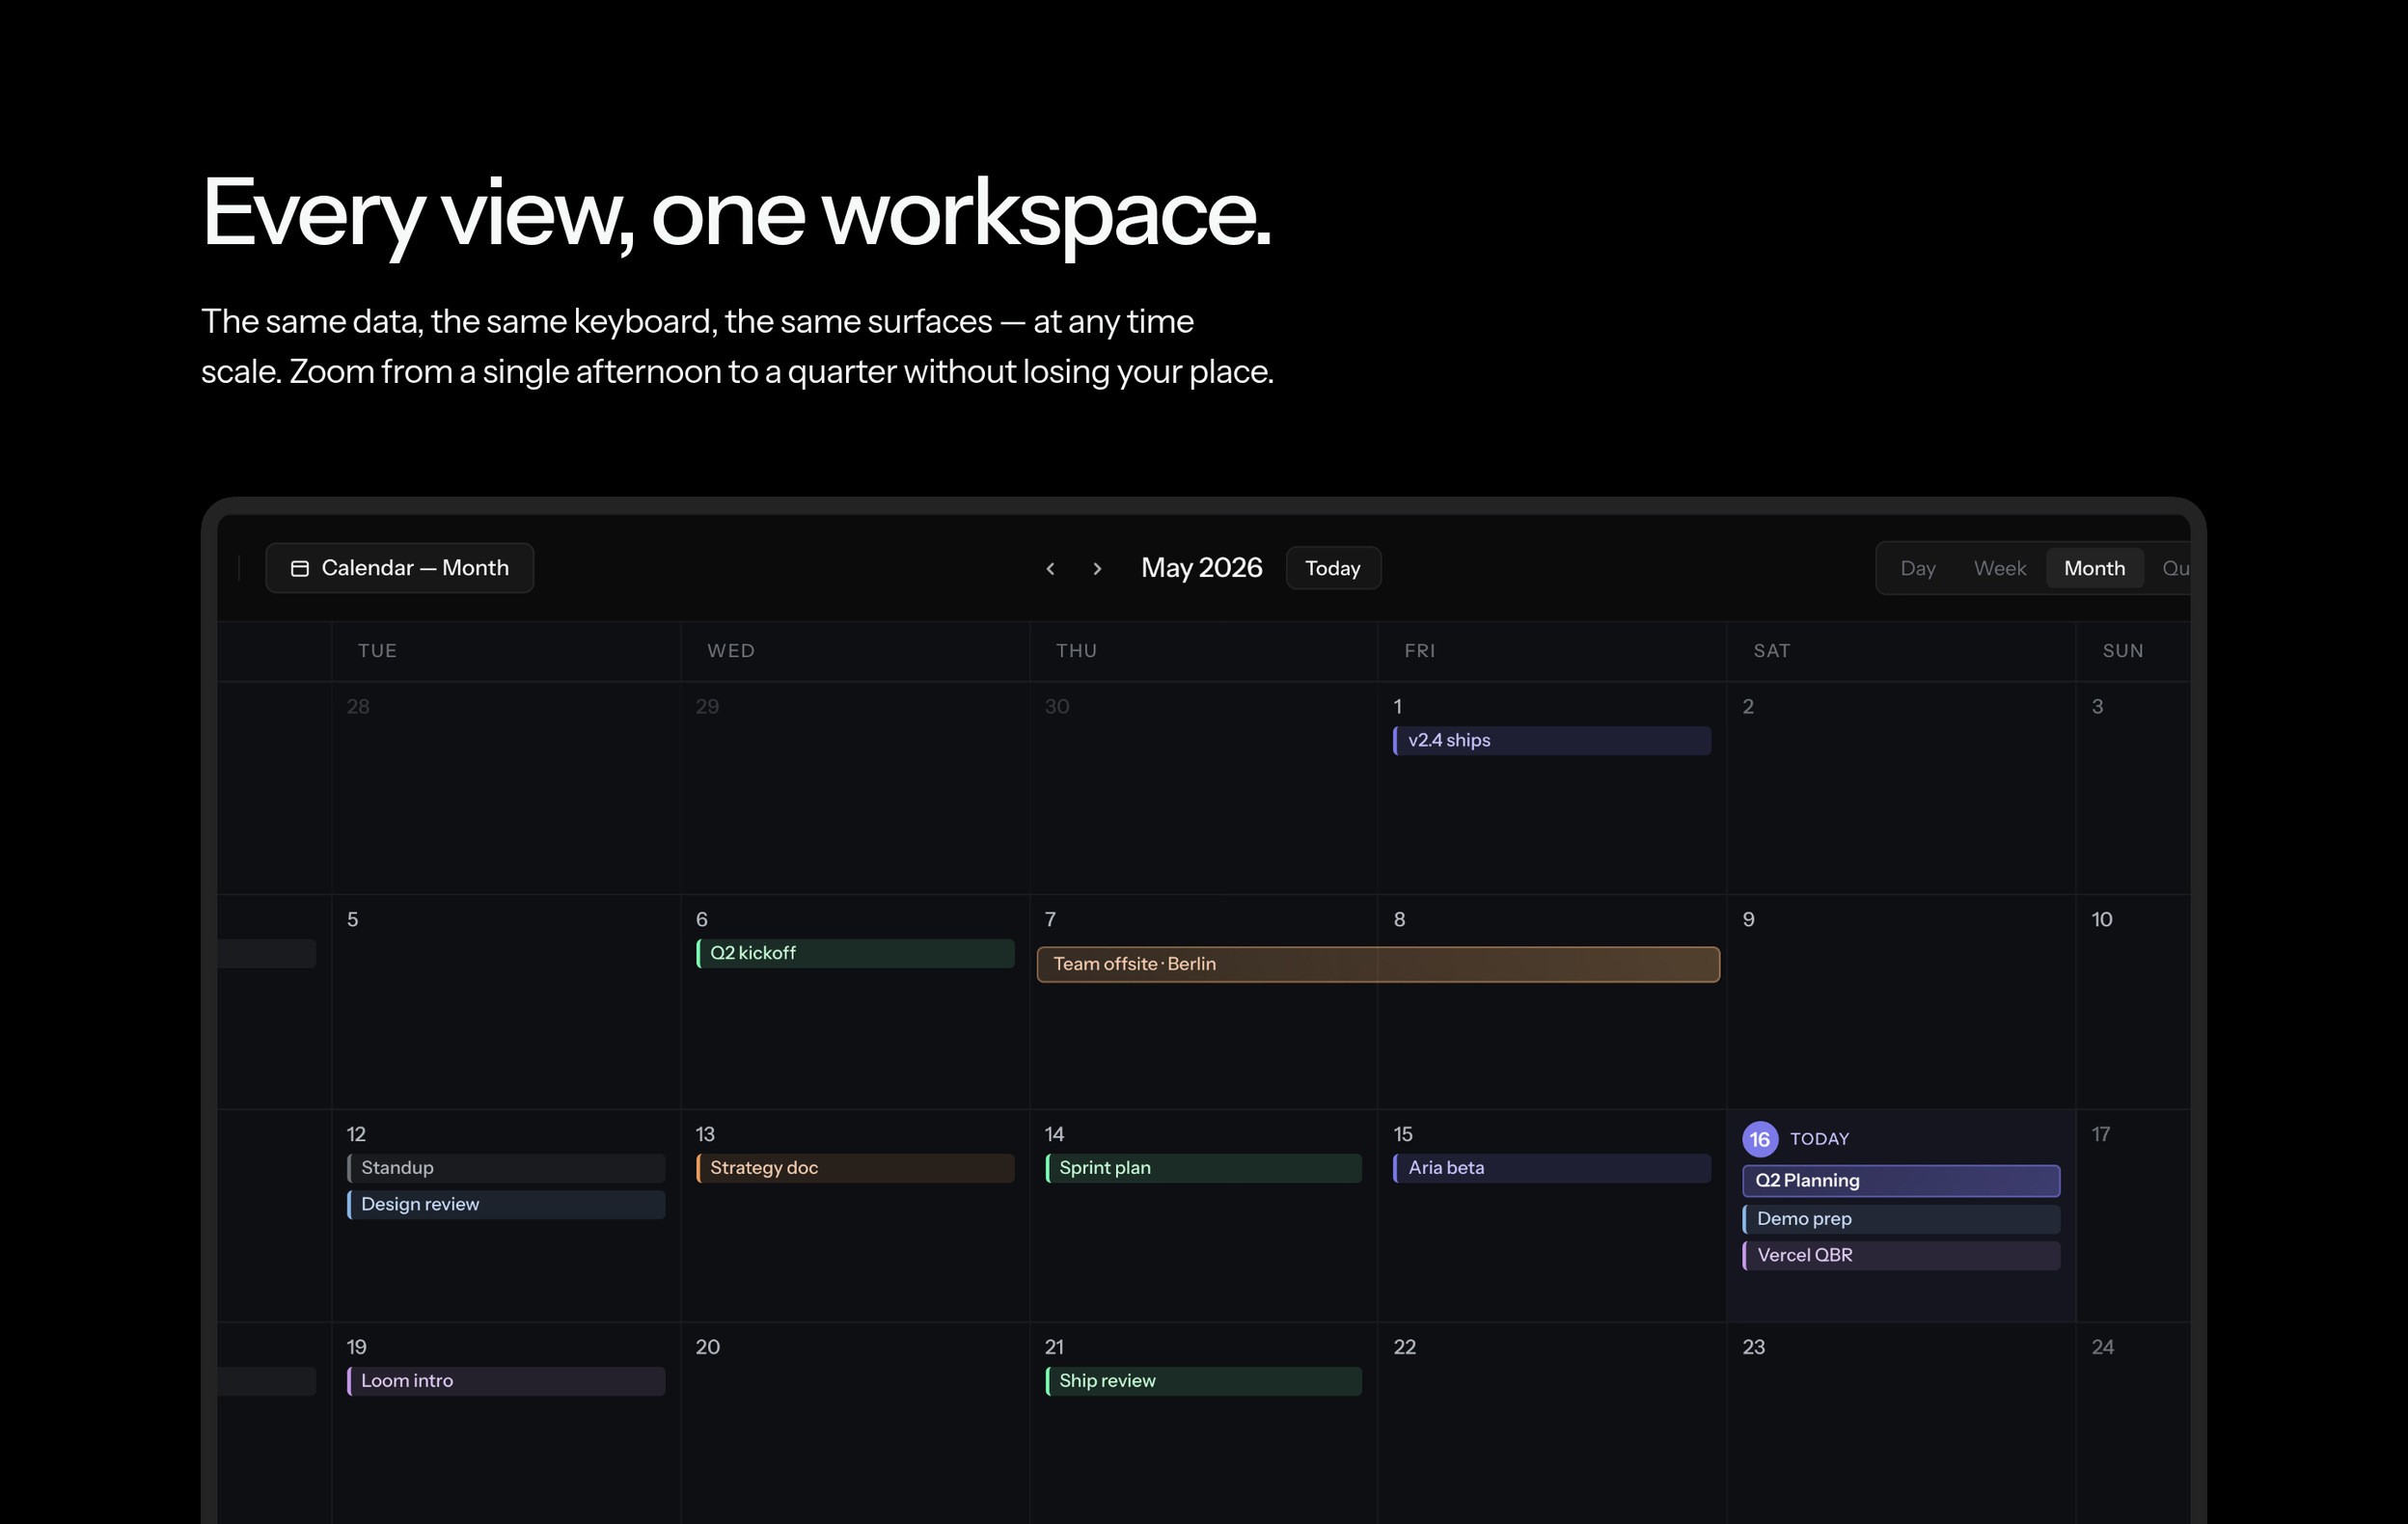Open the Strategy doc event

tap(855, 1168)
